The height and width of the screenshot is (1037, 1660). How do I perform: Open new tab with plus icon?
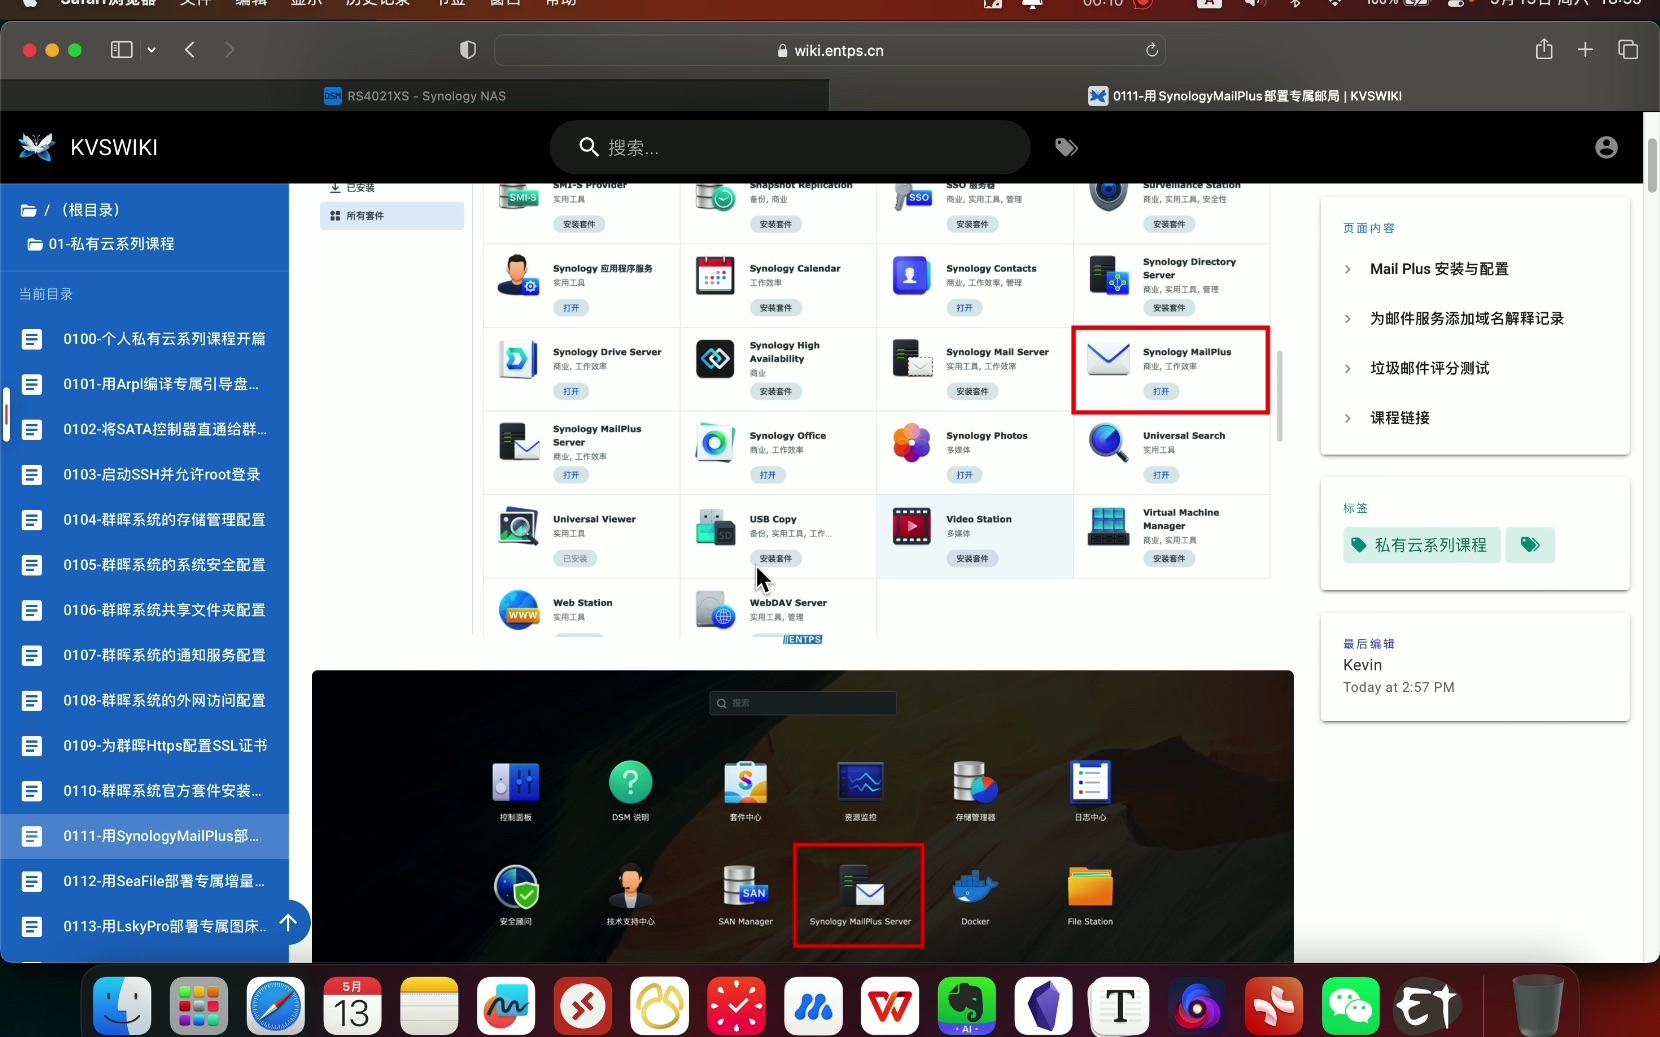click(x=1585, y=50)
